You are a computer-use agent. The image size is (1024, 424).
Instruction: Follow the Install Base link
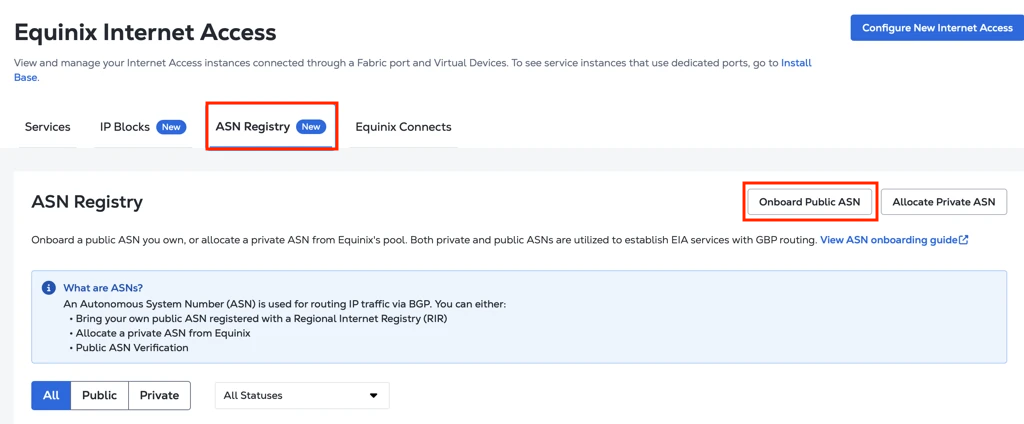point(796,63)
